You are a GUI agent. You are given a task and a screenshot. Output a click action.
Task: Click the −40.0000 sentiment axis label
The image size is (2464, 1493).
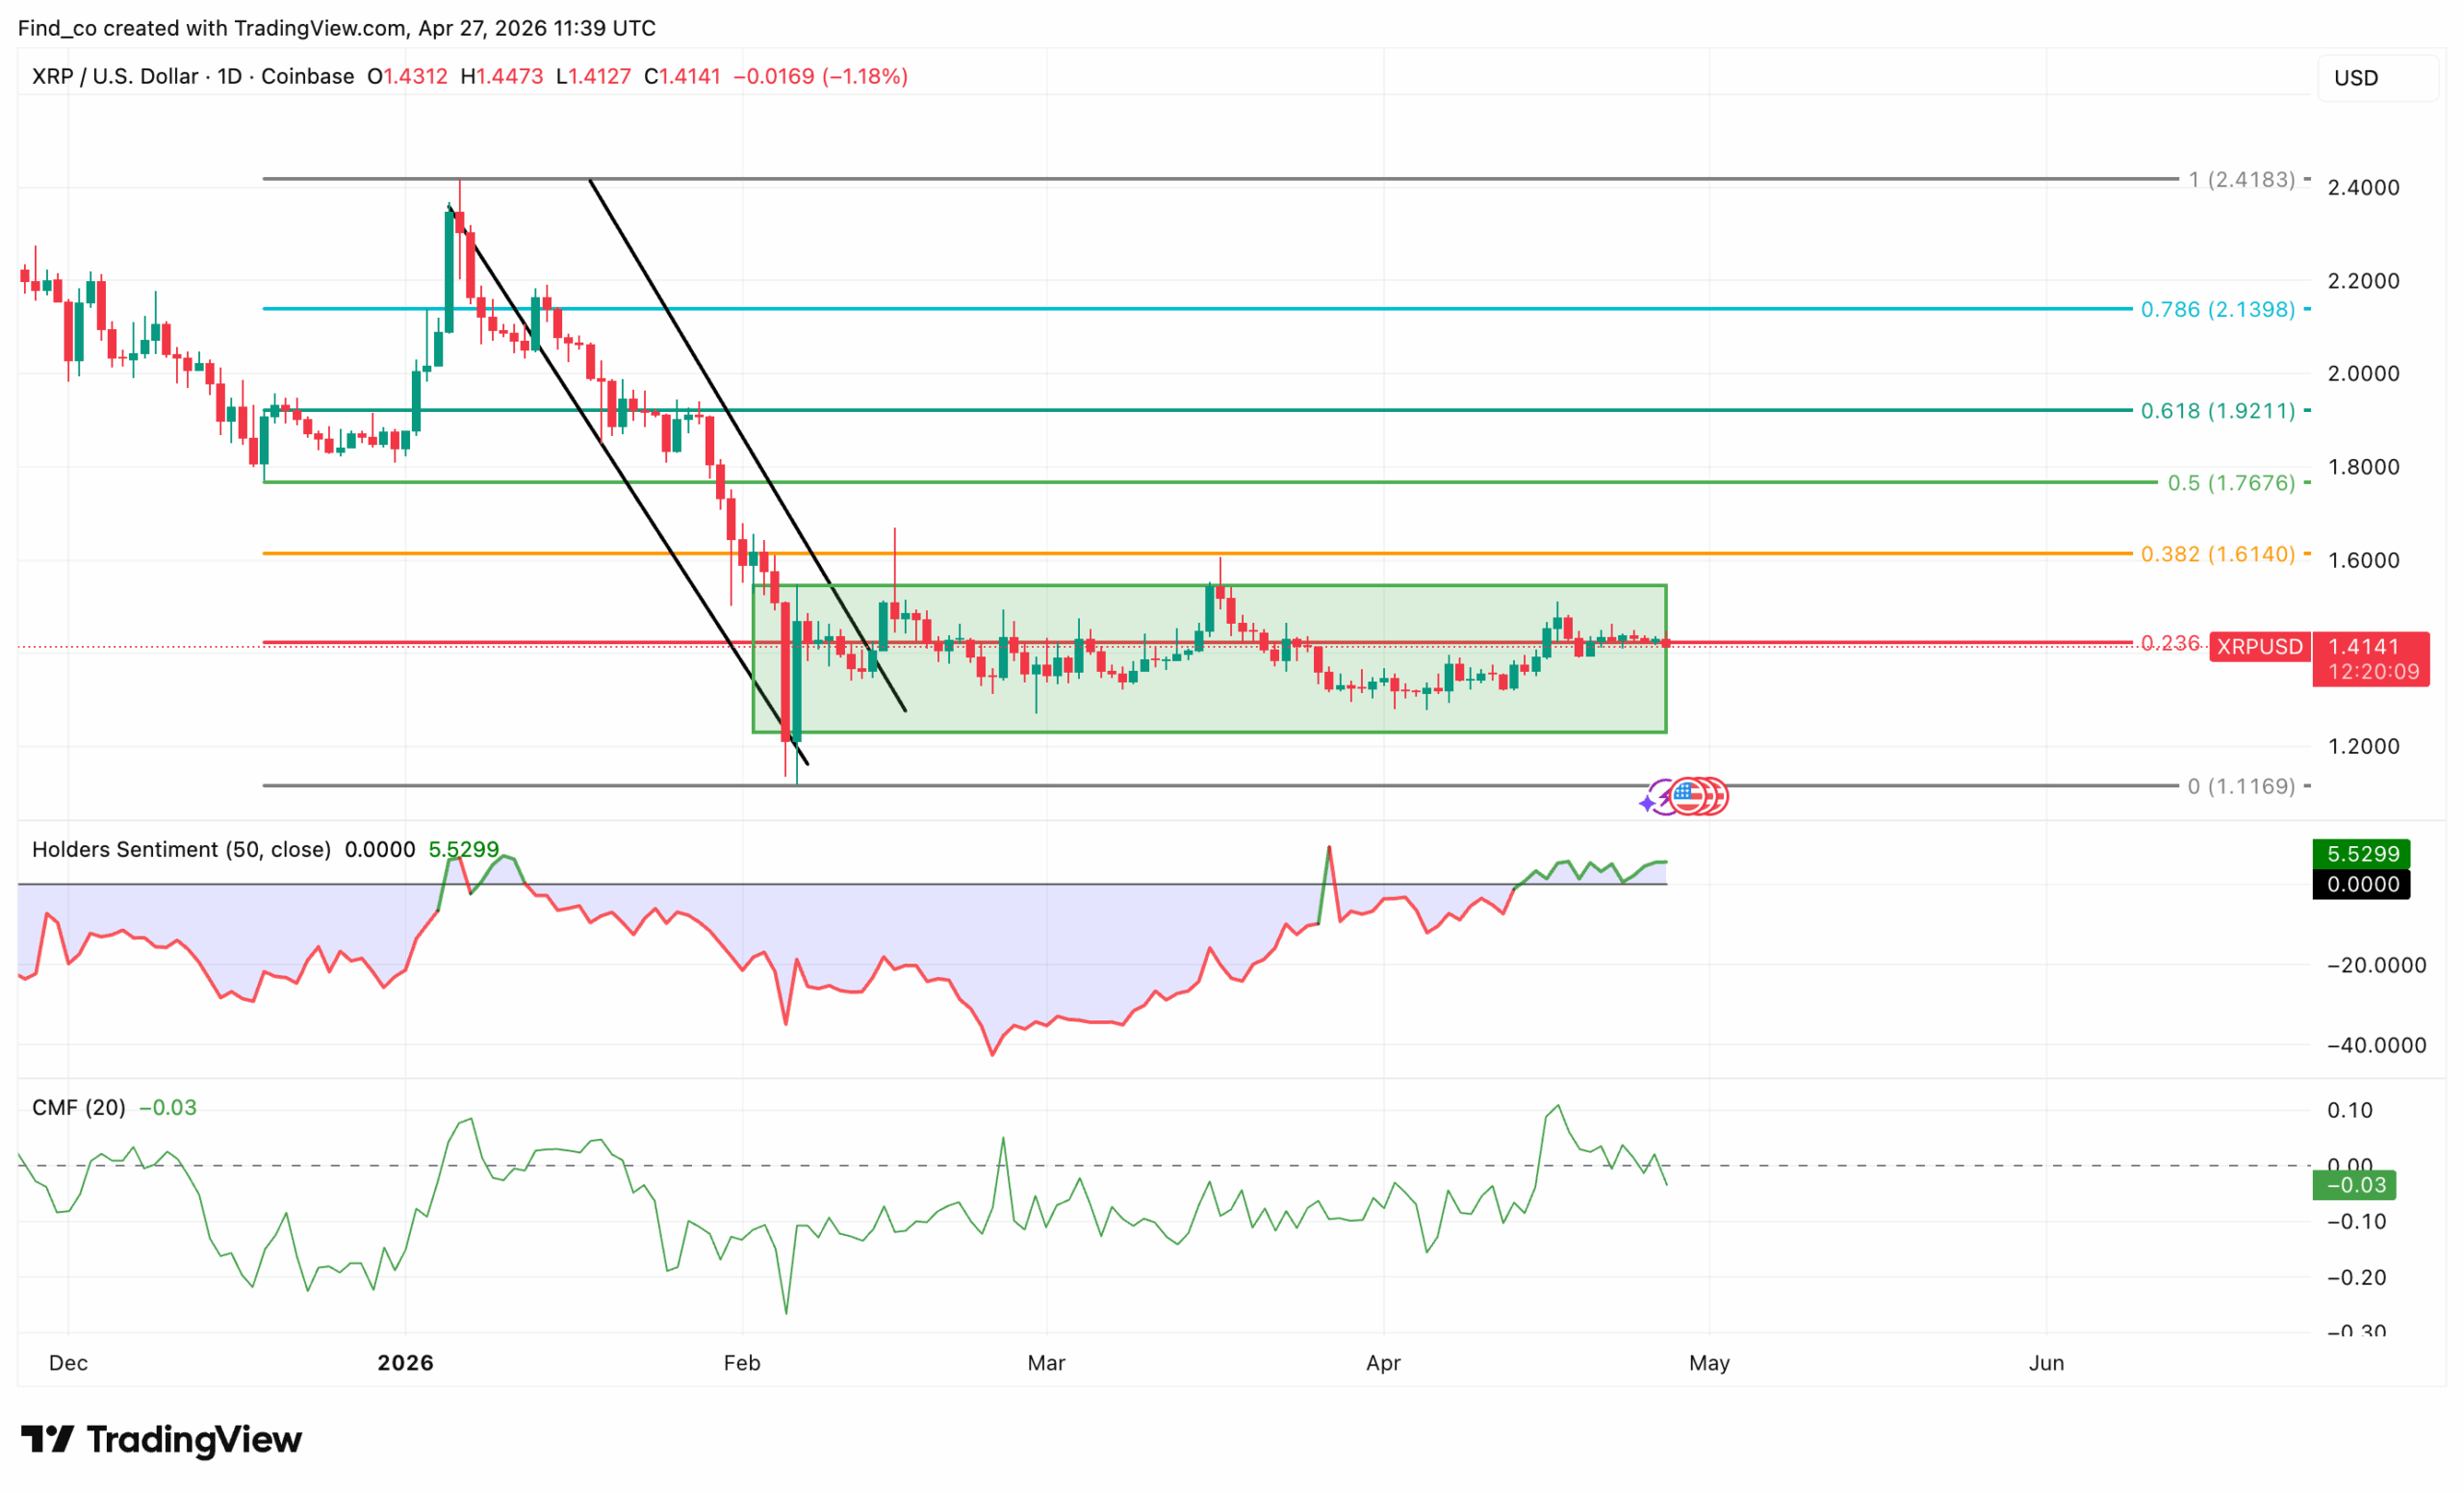point(2376,1045)
